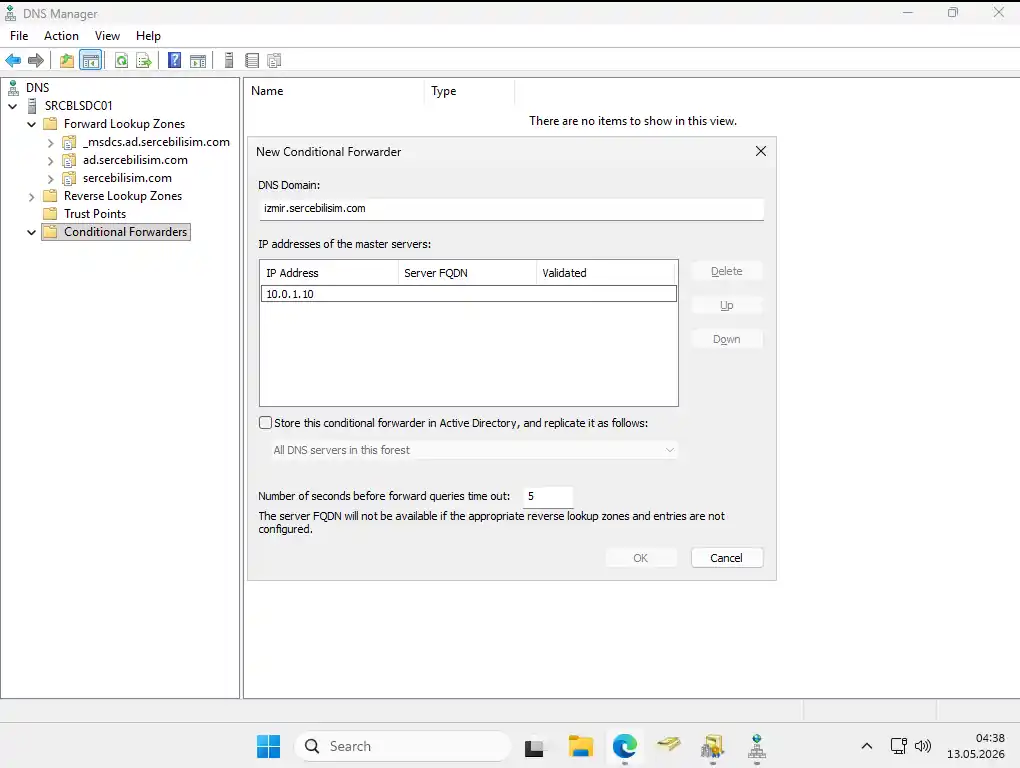Click the DNS Domain input field
Image resolution: width=1020 pixels, height=768 pixels.
pyautogui.click(x=511, y=209)
